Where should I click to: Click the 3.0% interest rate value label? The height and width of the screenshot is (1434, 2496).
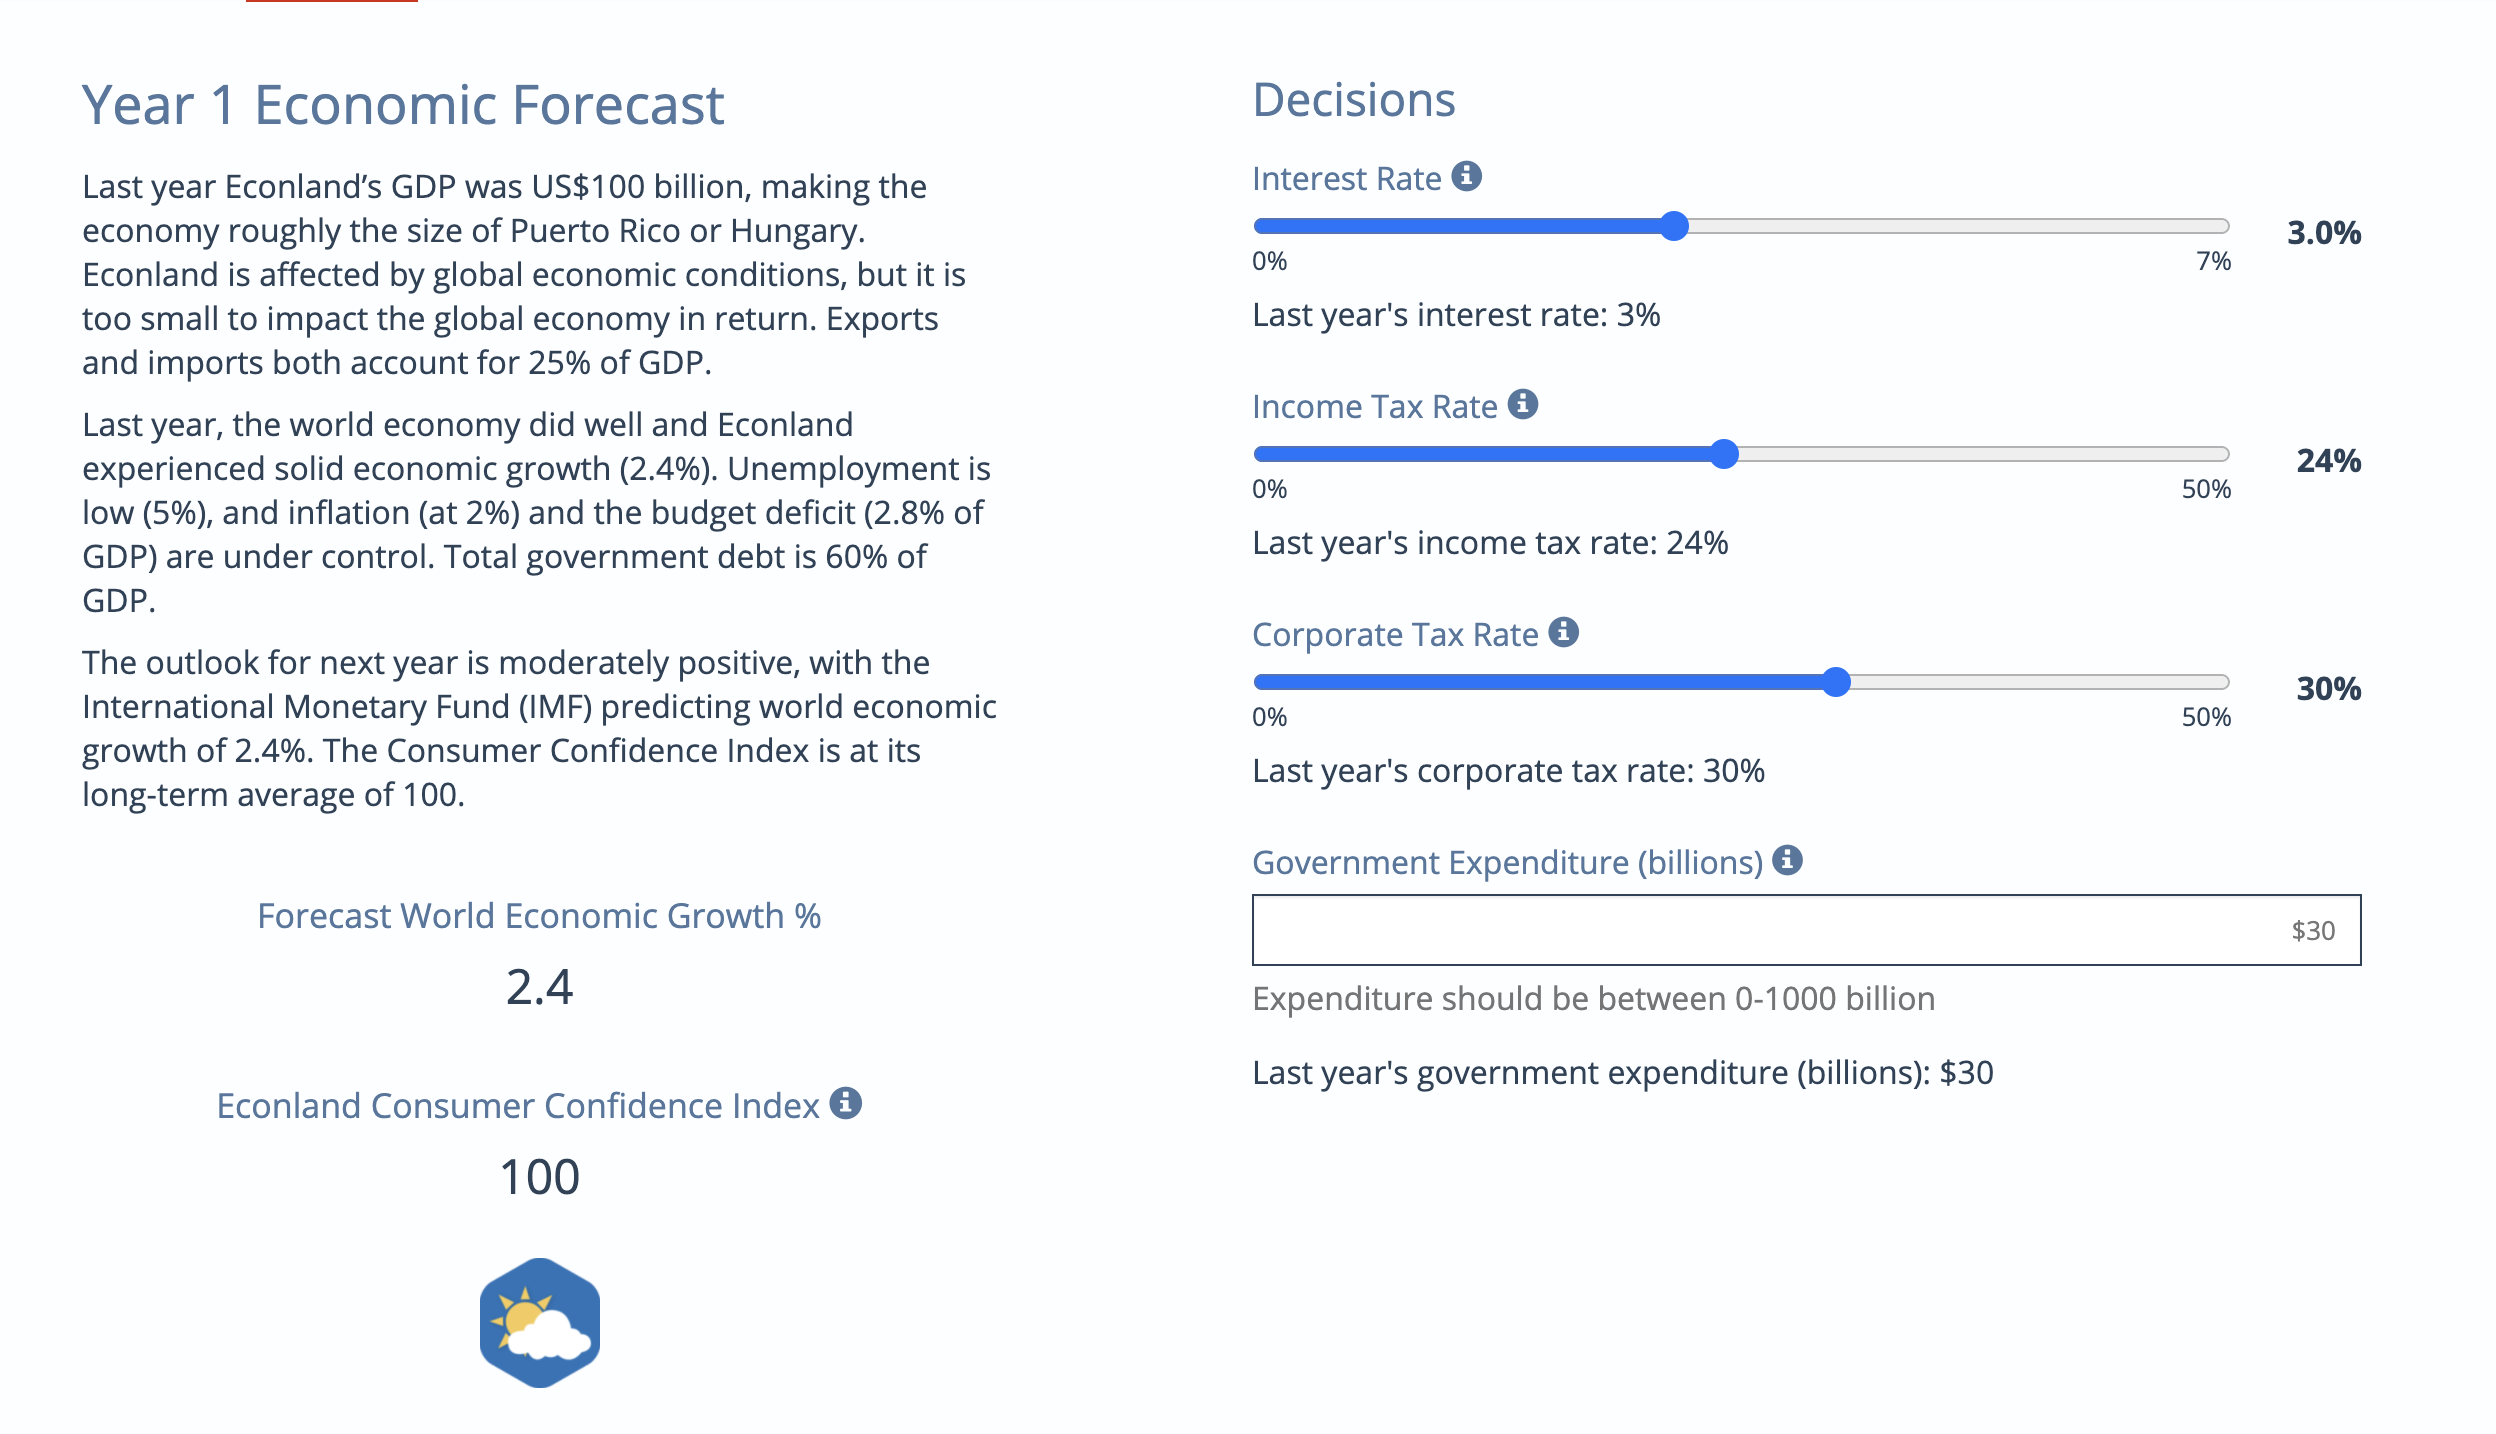coord(2322,233)
